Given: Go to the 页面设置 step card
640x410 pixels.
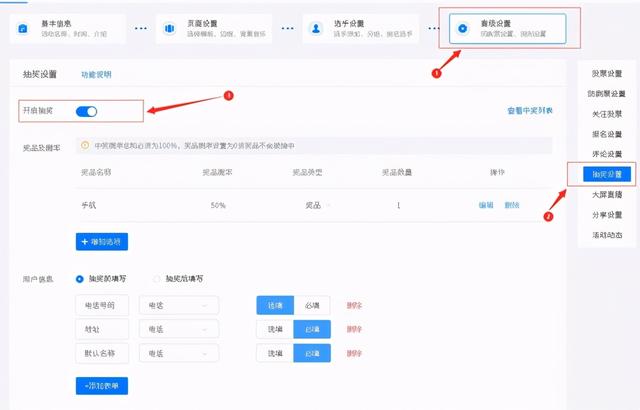Looking at the screenshot, I should (214, 29).
